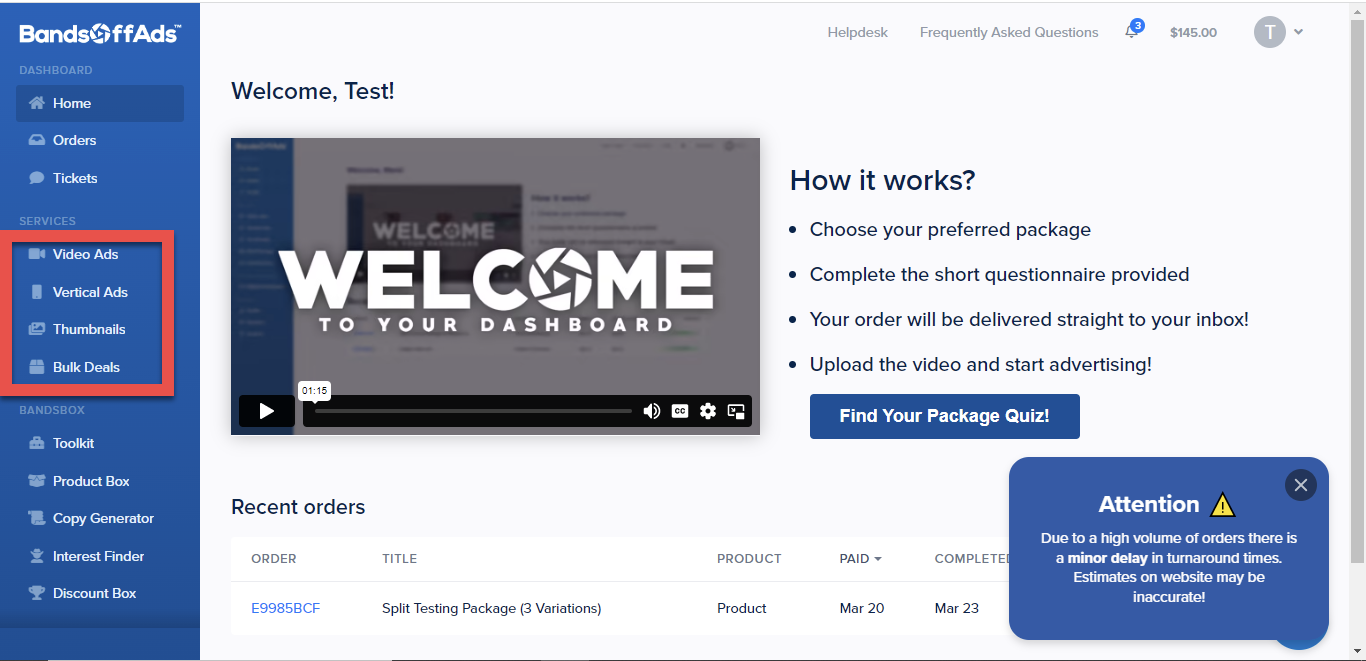Enable picture-in-picture on video player
The height and width of the screenshot is (661, 1366).
coord(737,411)
